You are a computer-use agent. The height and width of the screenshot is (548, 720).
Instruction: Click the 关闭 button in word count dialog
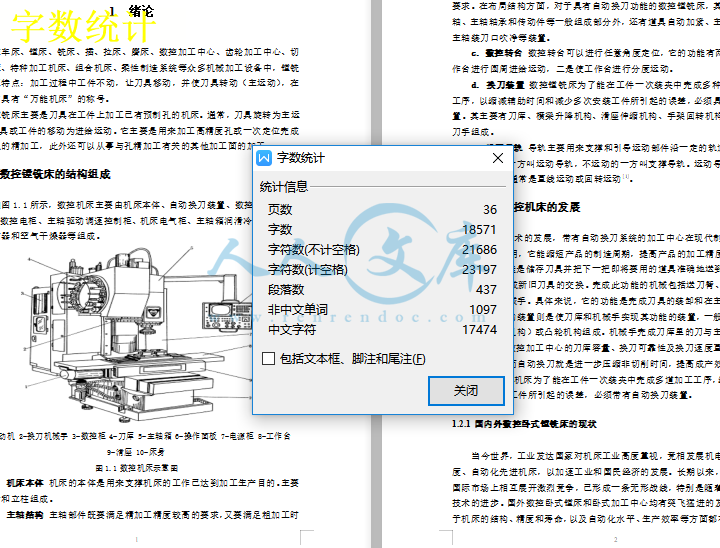click(466, 391)
